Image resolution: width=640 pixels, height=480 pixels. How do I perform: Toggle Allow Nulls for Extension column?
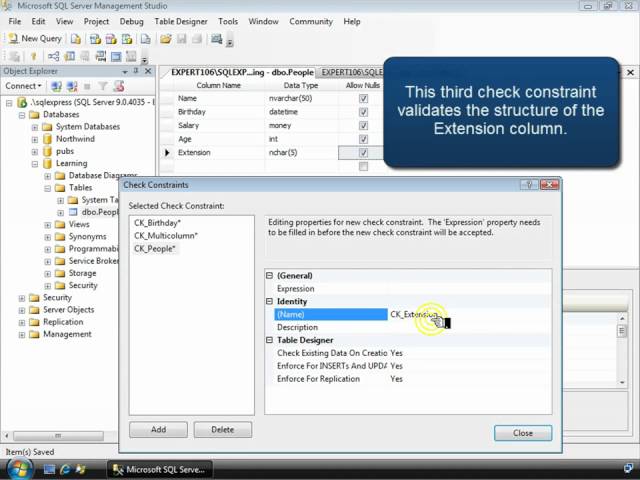pyautogui.click(x=363, y=153)
